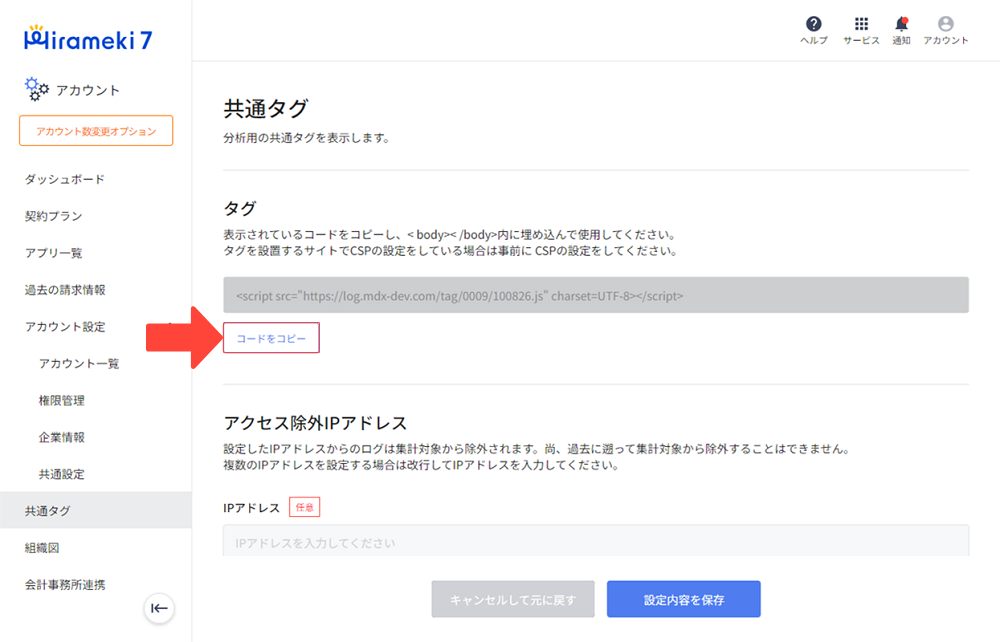Open アプリ一覧 in the sidebar

tap(54, 253)
